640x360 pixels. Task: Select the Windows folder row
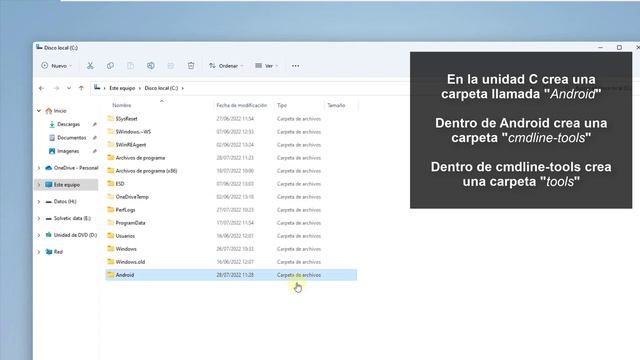231,249
